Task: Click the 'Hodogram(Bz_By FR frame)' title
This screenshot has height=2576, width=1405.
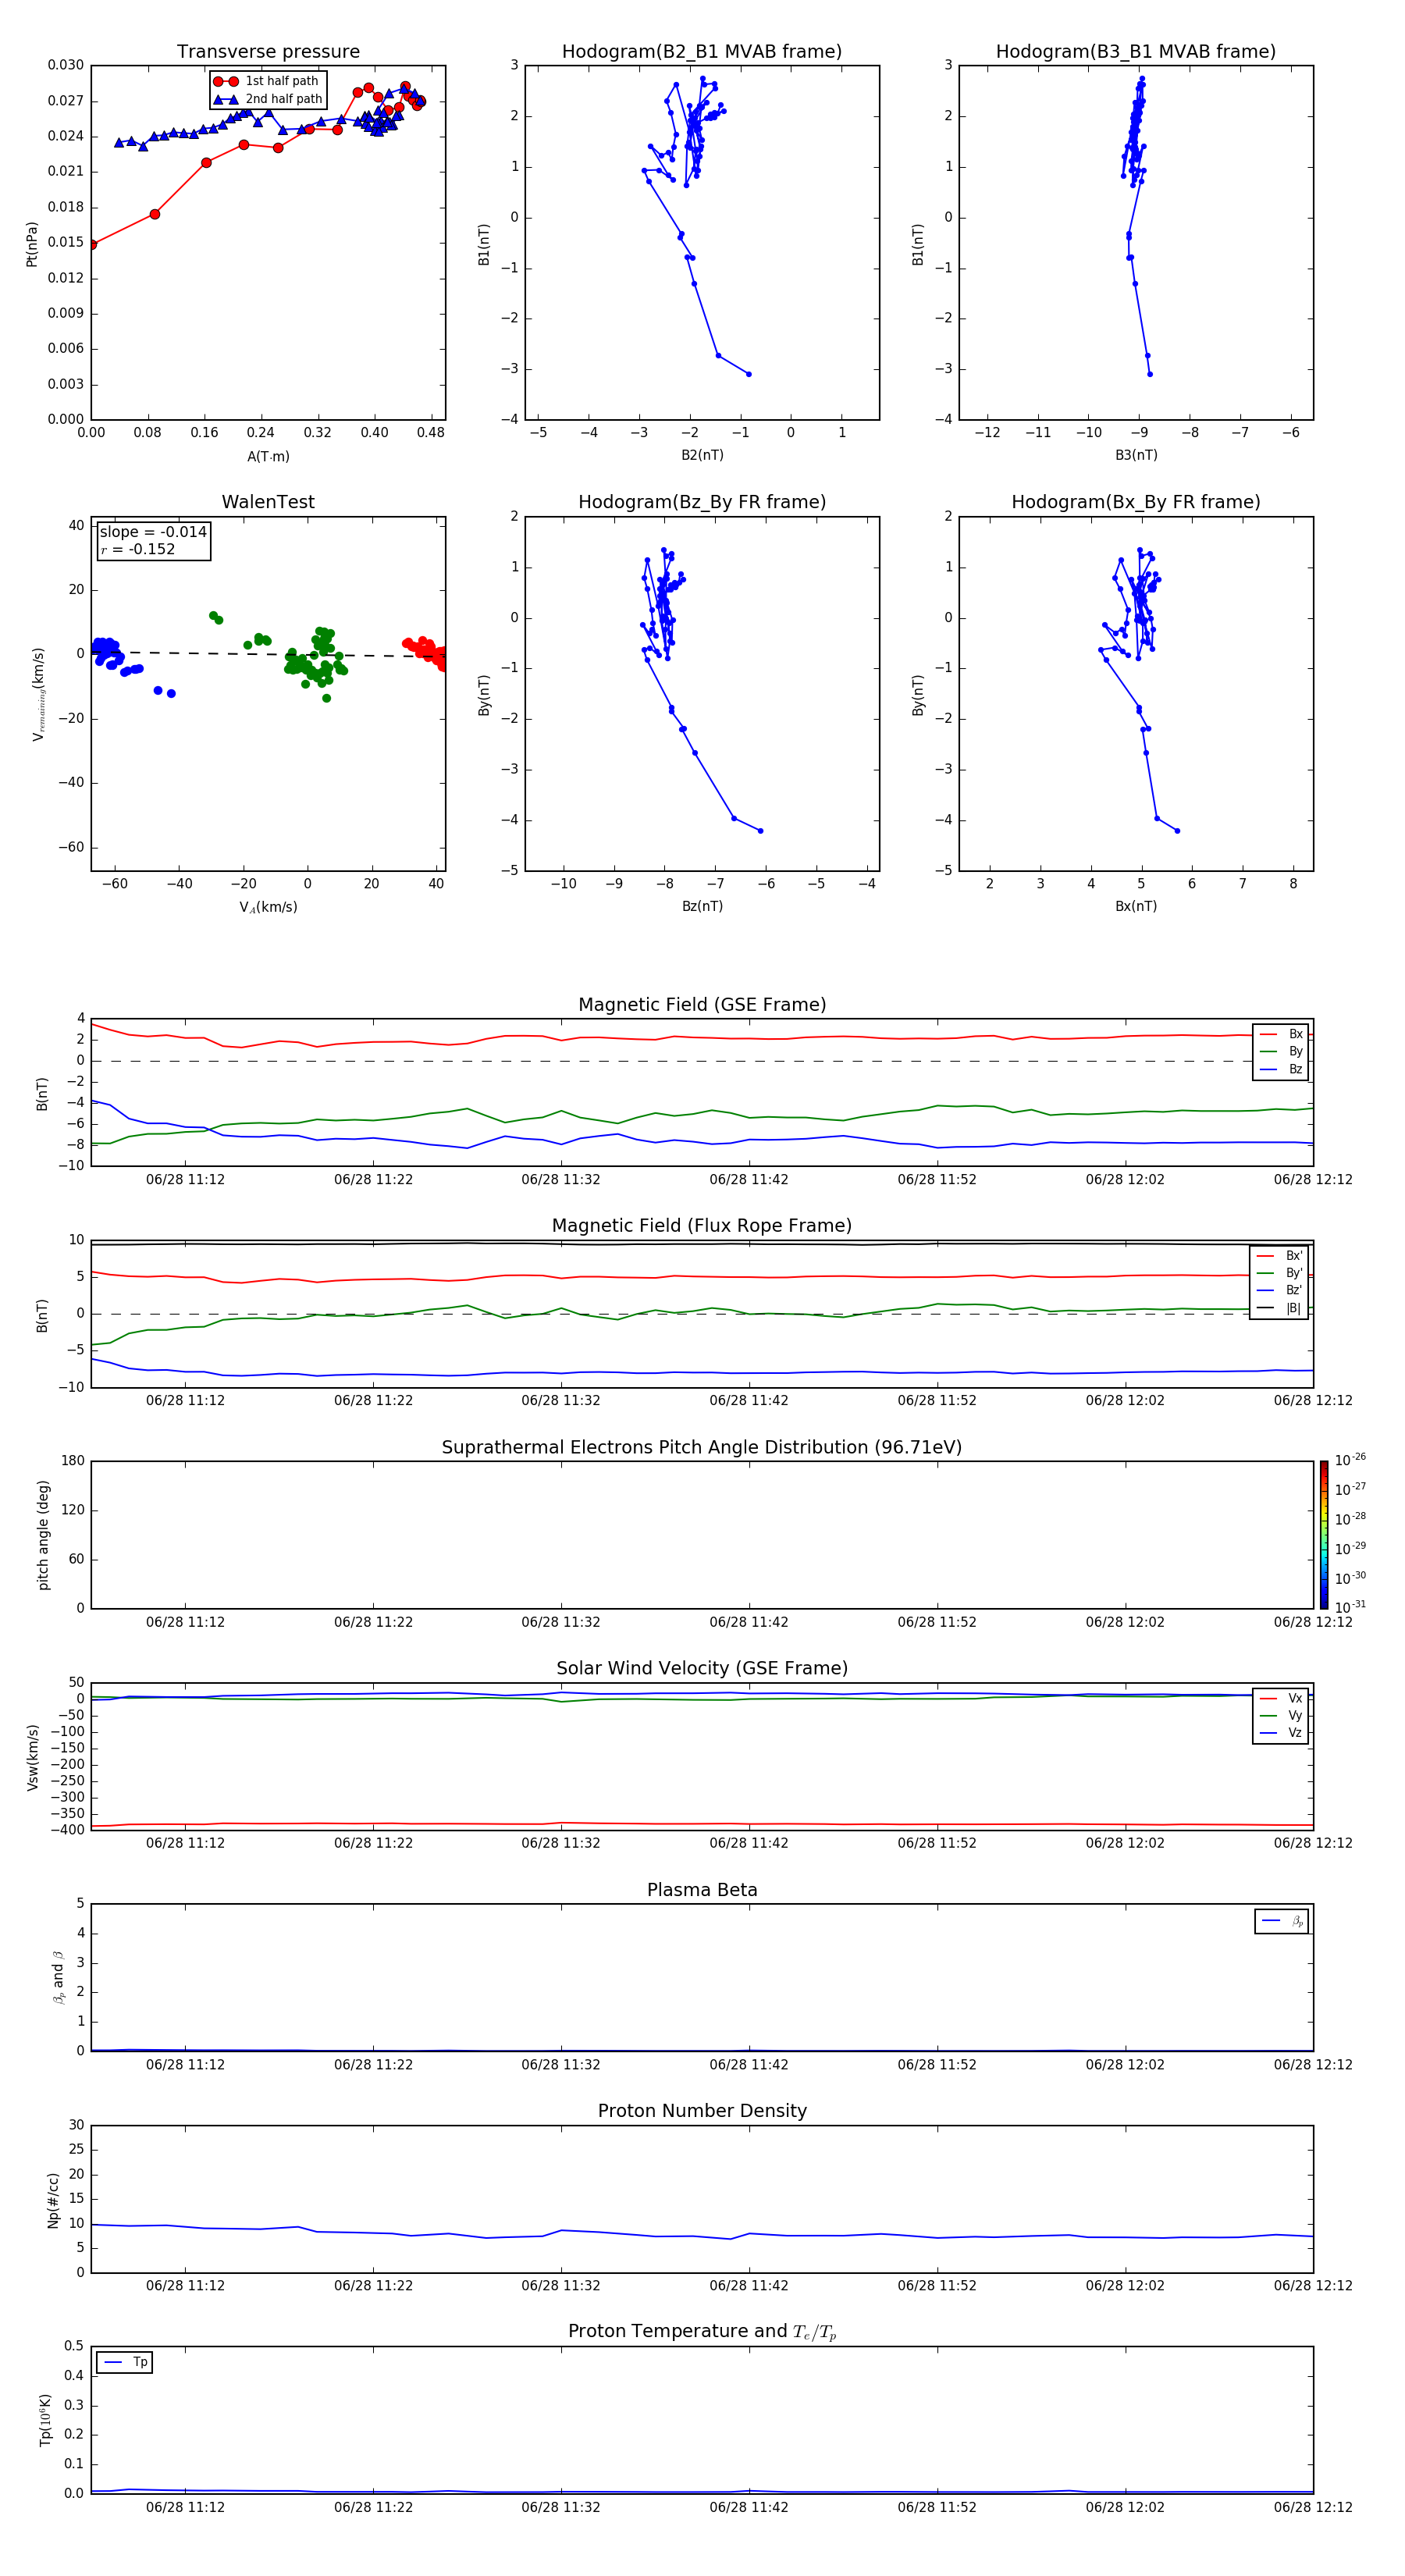Action: [702, 502]
